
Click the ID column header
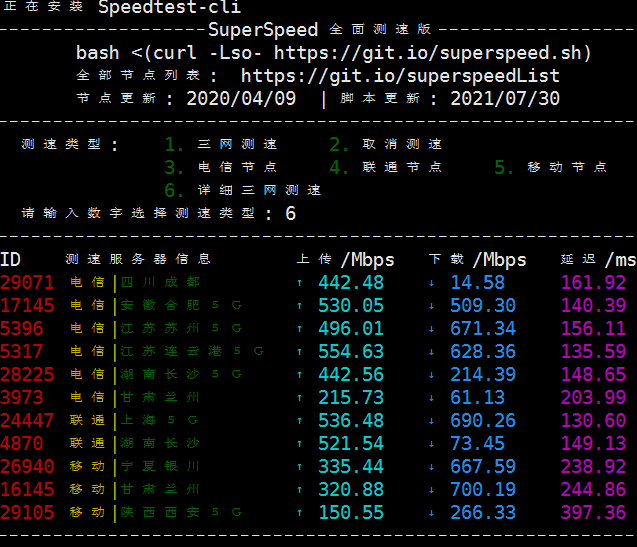click(x=11, y=259)
